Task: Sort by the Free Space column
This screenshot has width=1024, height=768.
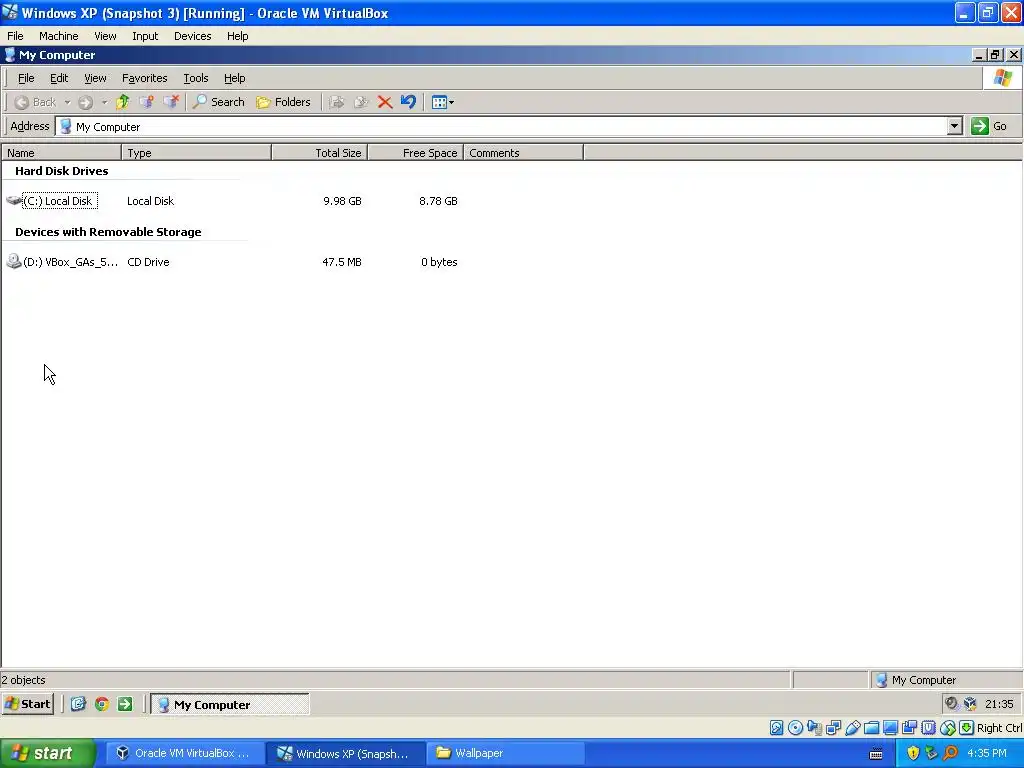Action: (x=416, y=153)
